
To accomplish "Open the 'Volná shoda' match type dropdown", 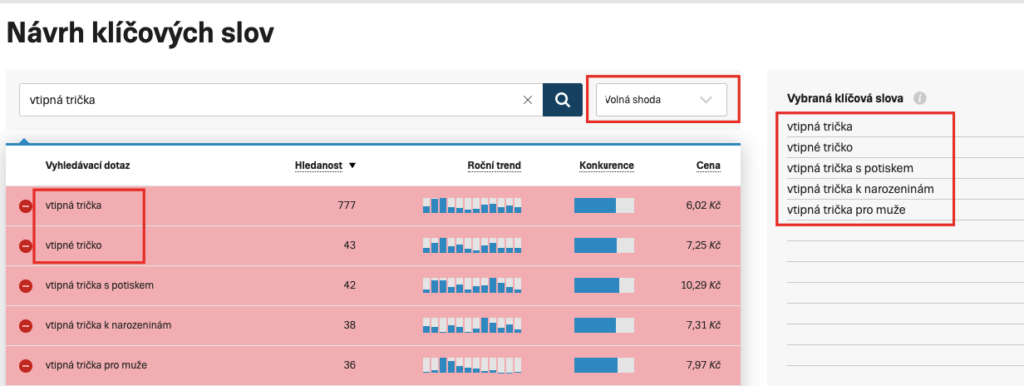I will point(662,100).
